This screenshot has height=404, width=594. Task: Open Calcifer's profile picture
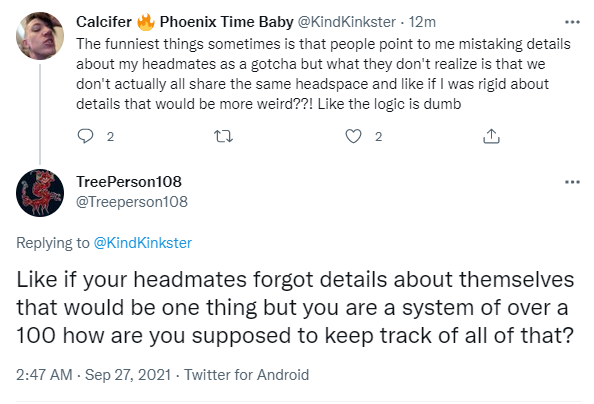coord(40,36)
